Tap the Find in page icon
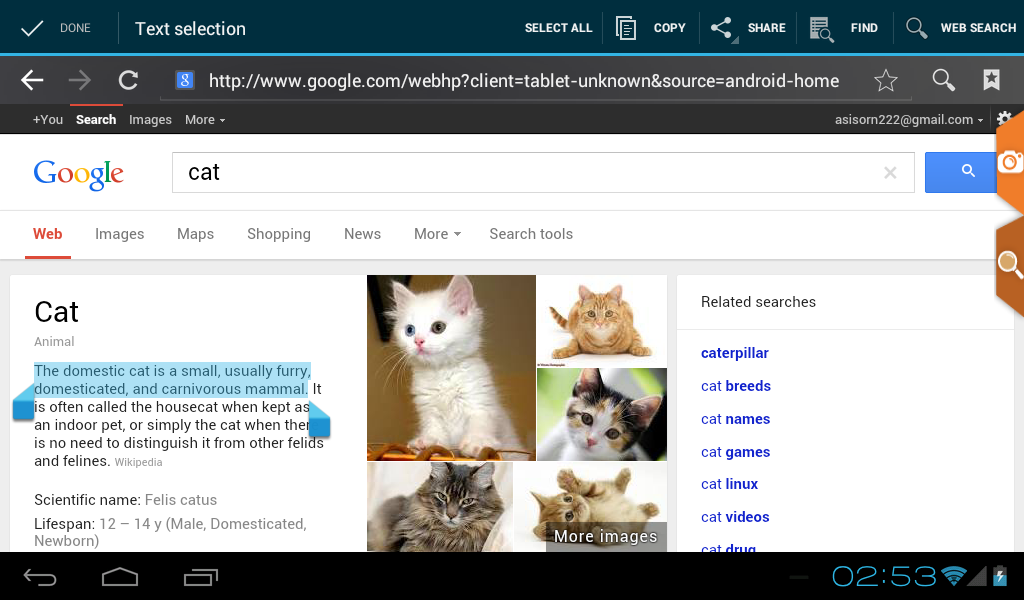The height and width of the screenshot is (600, 1024). pyautogui.click(x=822, y=29)
